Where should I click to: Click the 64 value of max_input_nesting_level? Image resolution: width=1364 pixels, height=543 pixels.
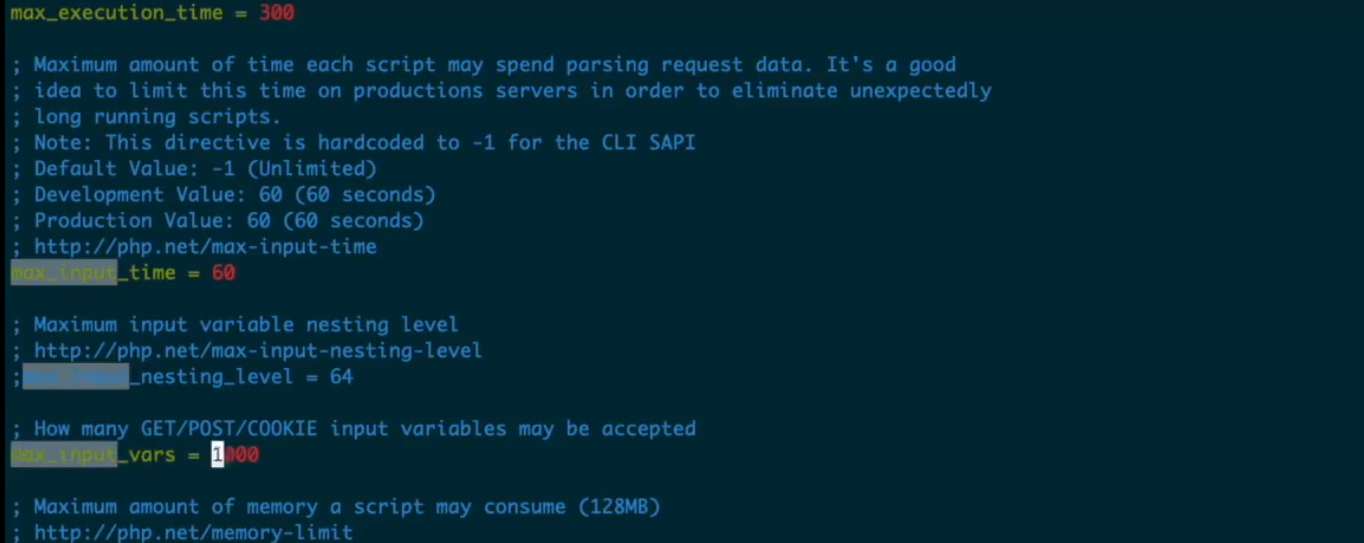(x=341, y=376)
